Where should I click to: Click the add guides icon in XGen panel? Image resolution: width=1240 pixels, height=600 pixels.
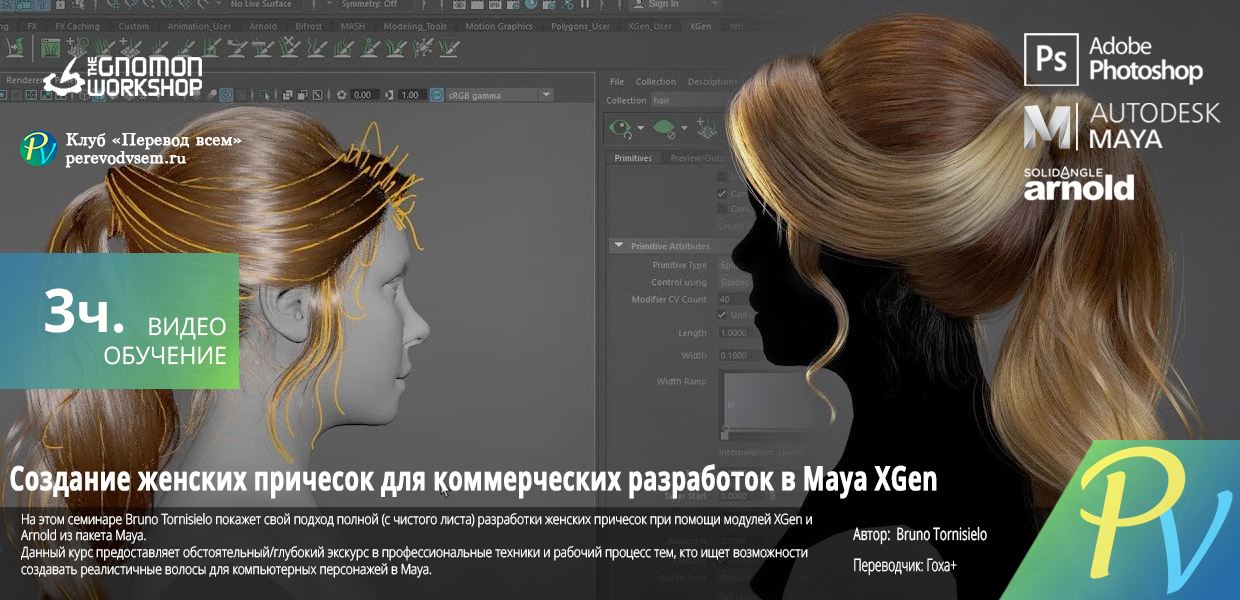click(706, 127)
